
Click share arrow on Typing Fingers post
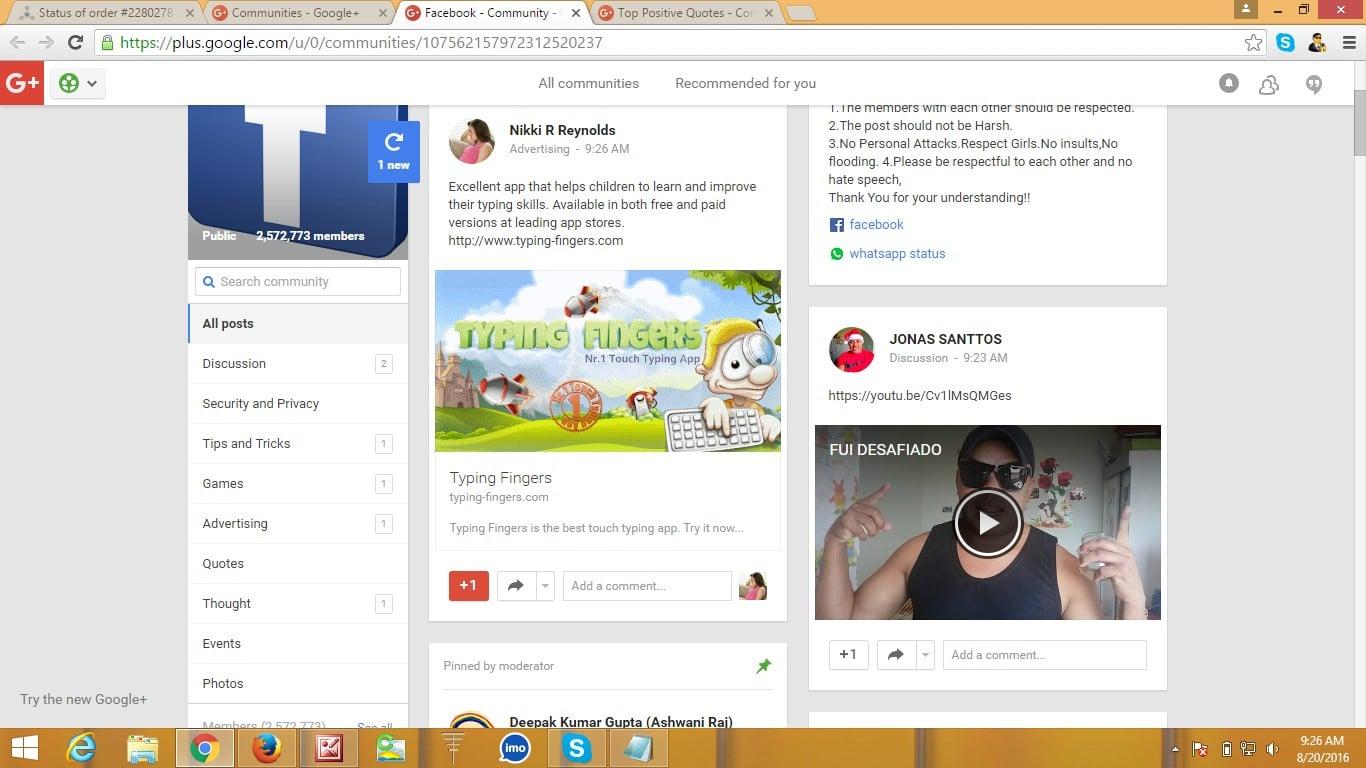coord(516,586)
